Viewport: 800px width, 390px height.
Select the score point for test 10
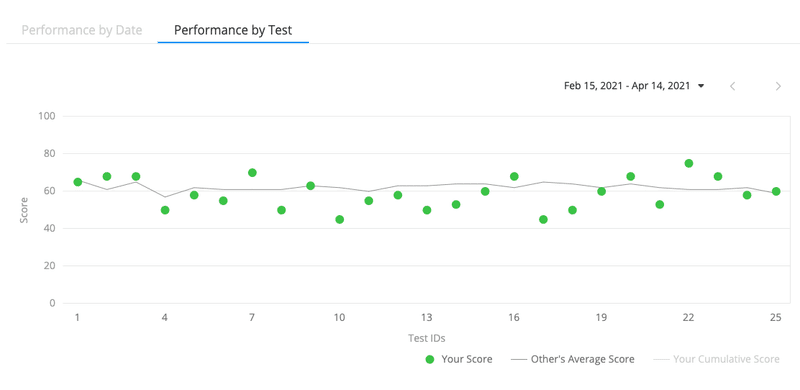(x=339, y=220)
